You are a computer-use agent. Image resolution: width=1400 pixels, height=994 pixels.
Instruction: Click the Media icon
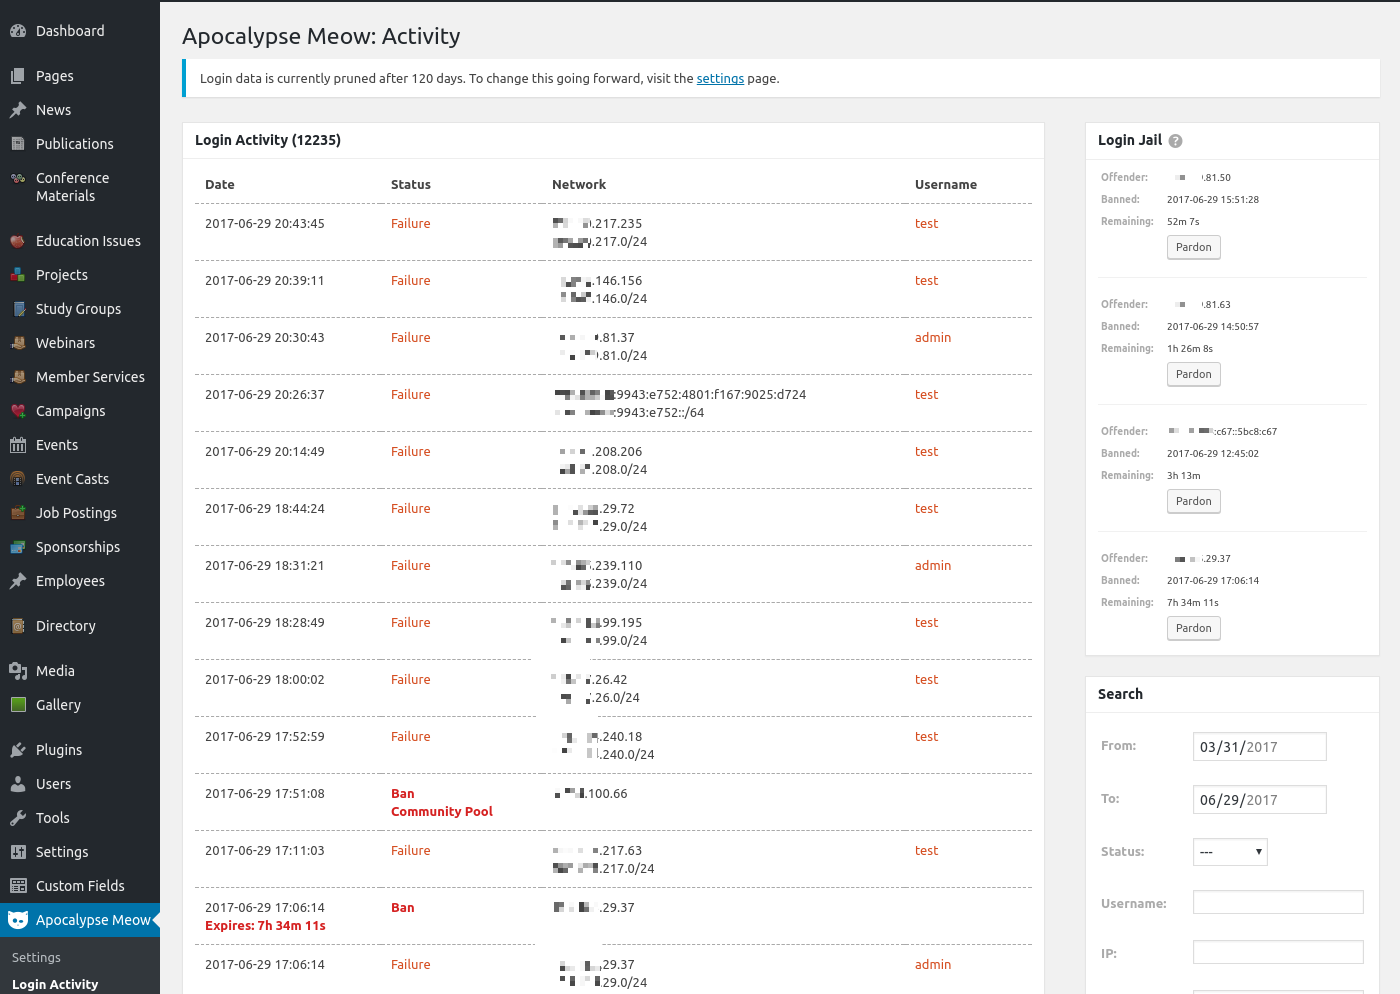[18, 671]
